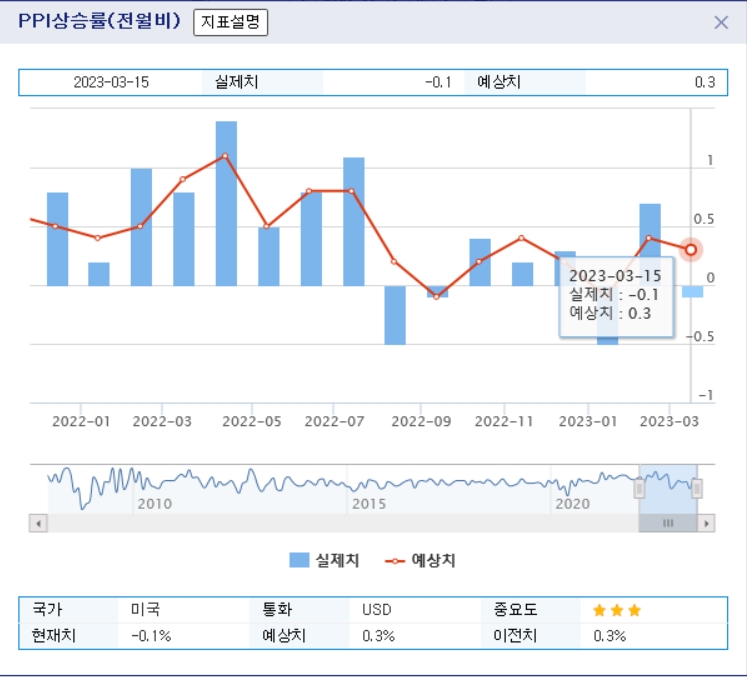Click the right range handle of navigator
747x677 pixels.
pyautogui.click(x=697, y=488)
